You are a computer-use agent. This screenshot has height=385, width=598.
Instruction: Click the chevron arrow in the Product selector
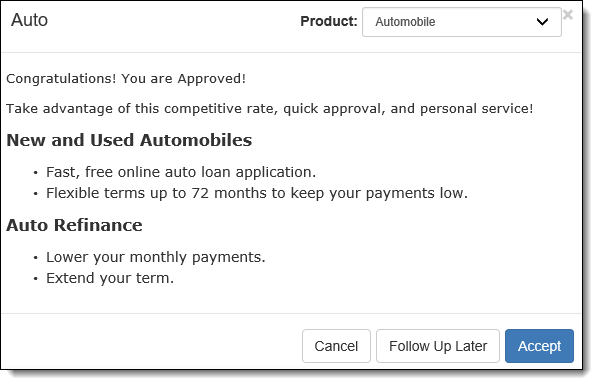pyautogui.click(x=542, y=22)
